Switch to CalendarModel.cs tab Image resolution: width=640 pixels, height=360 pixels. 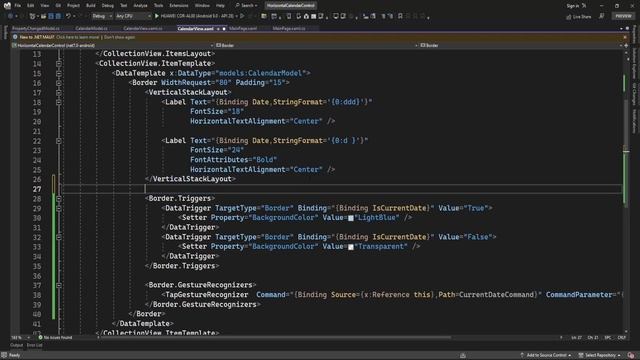[x=91, y=29]
